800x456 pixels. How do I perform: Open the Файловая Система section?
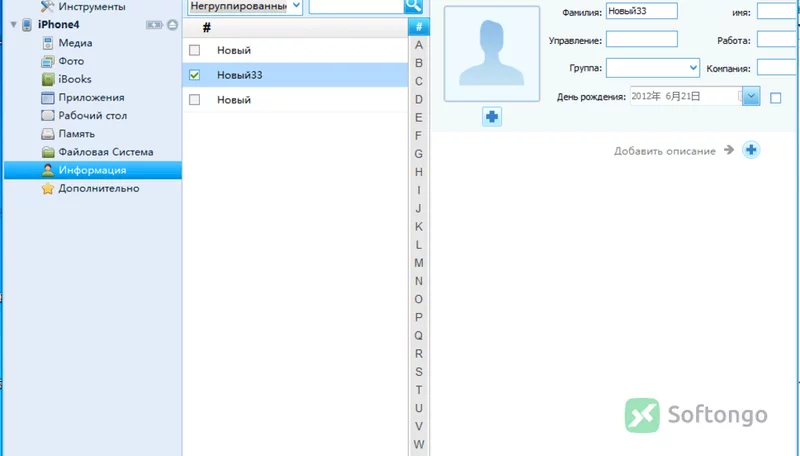click(106, 152)
